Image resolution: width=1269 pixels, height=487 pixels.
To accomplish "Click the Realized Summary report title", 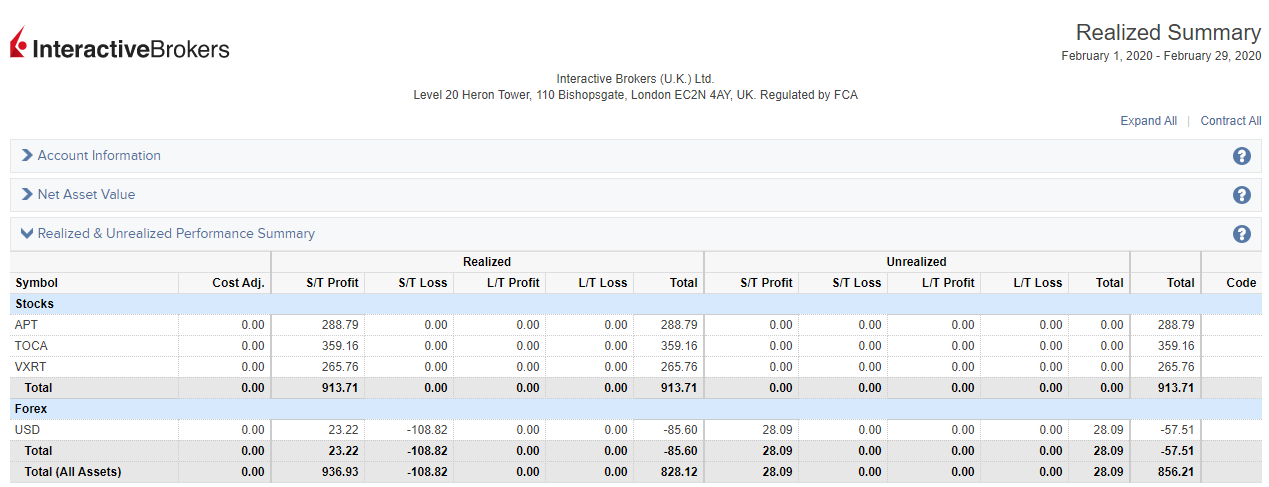I will pos(1168,33).
